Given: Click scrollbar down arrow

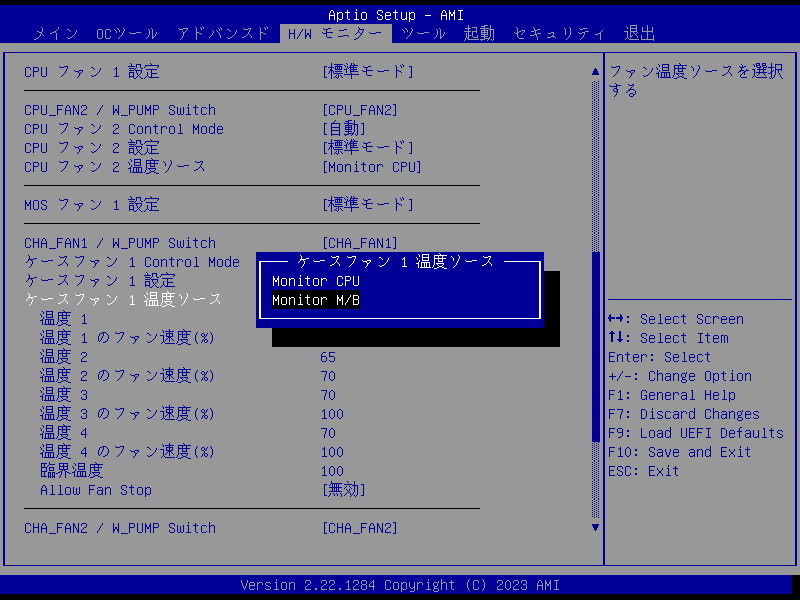Looking at the screenshot, I should pos(595,528).
